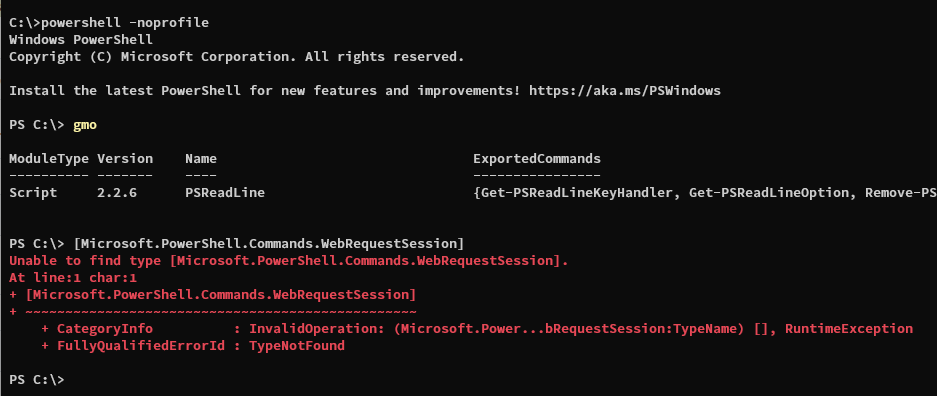Select the ModuleType column header
The height and width of the screenshot is (396, 937).
pyautogui.click(x=49, y=159)
